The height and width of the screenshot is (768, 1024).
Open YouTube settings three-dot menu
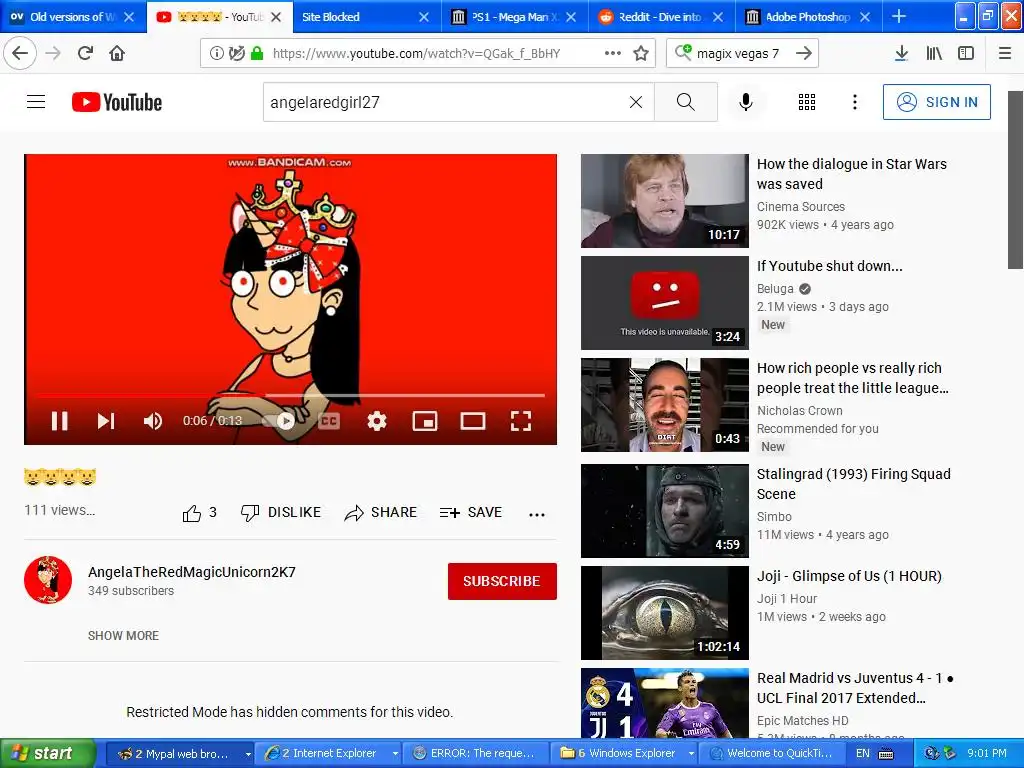[x=854, y=102]
